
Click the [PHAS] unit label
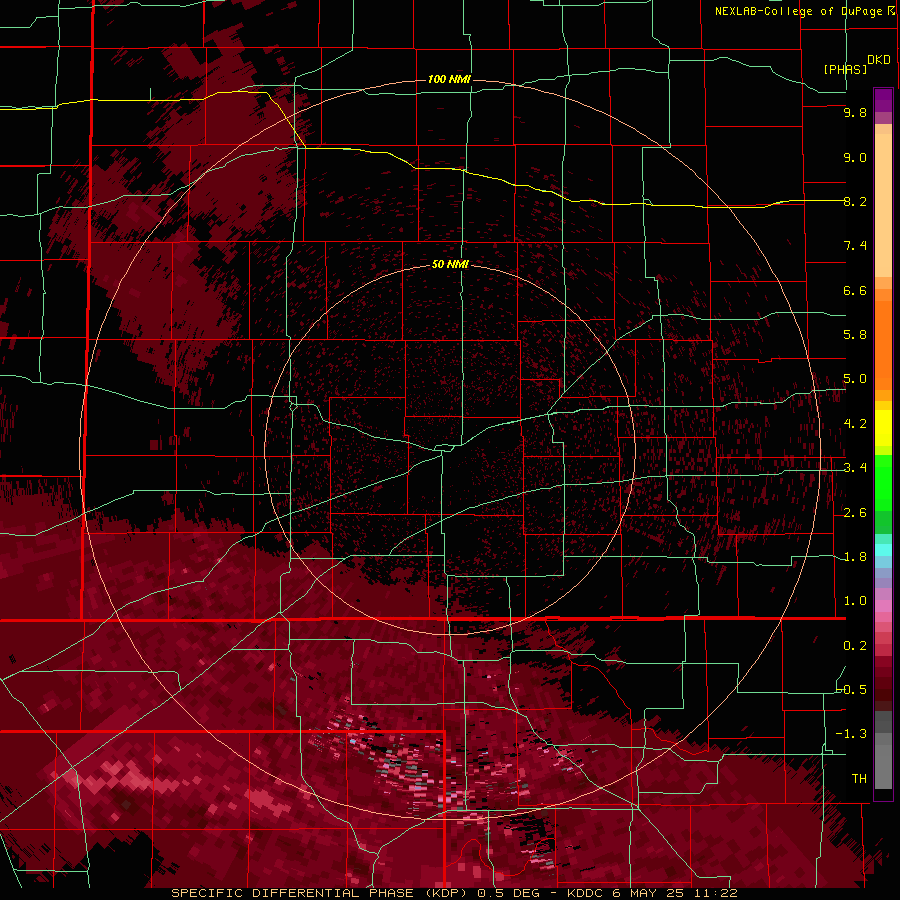845,69
